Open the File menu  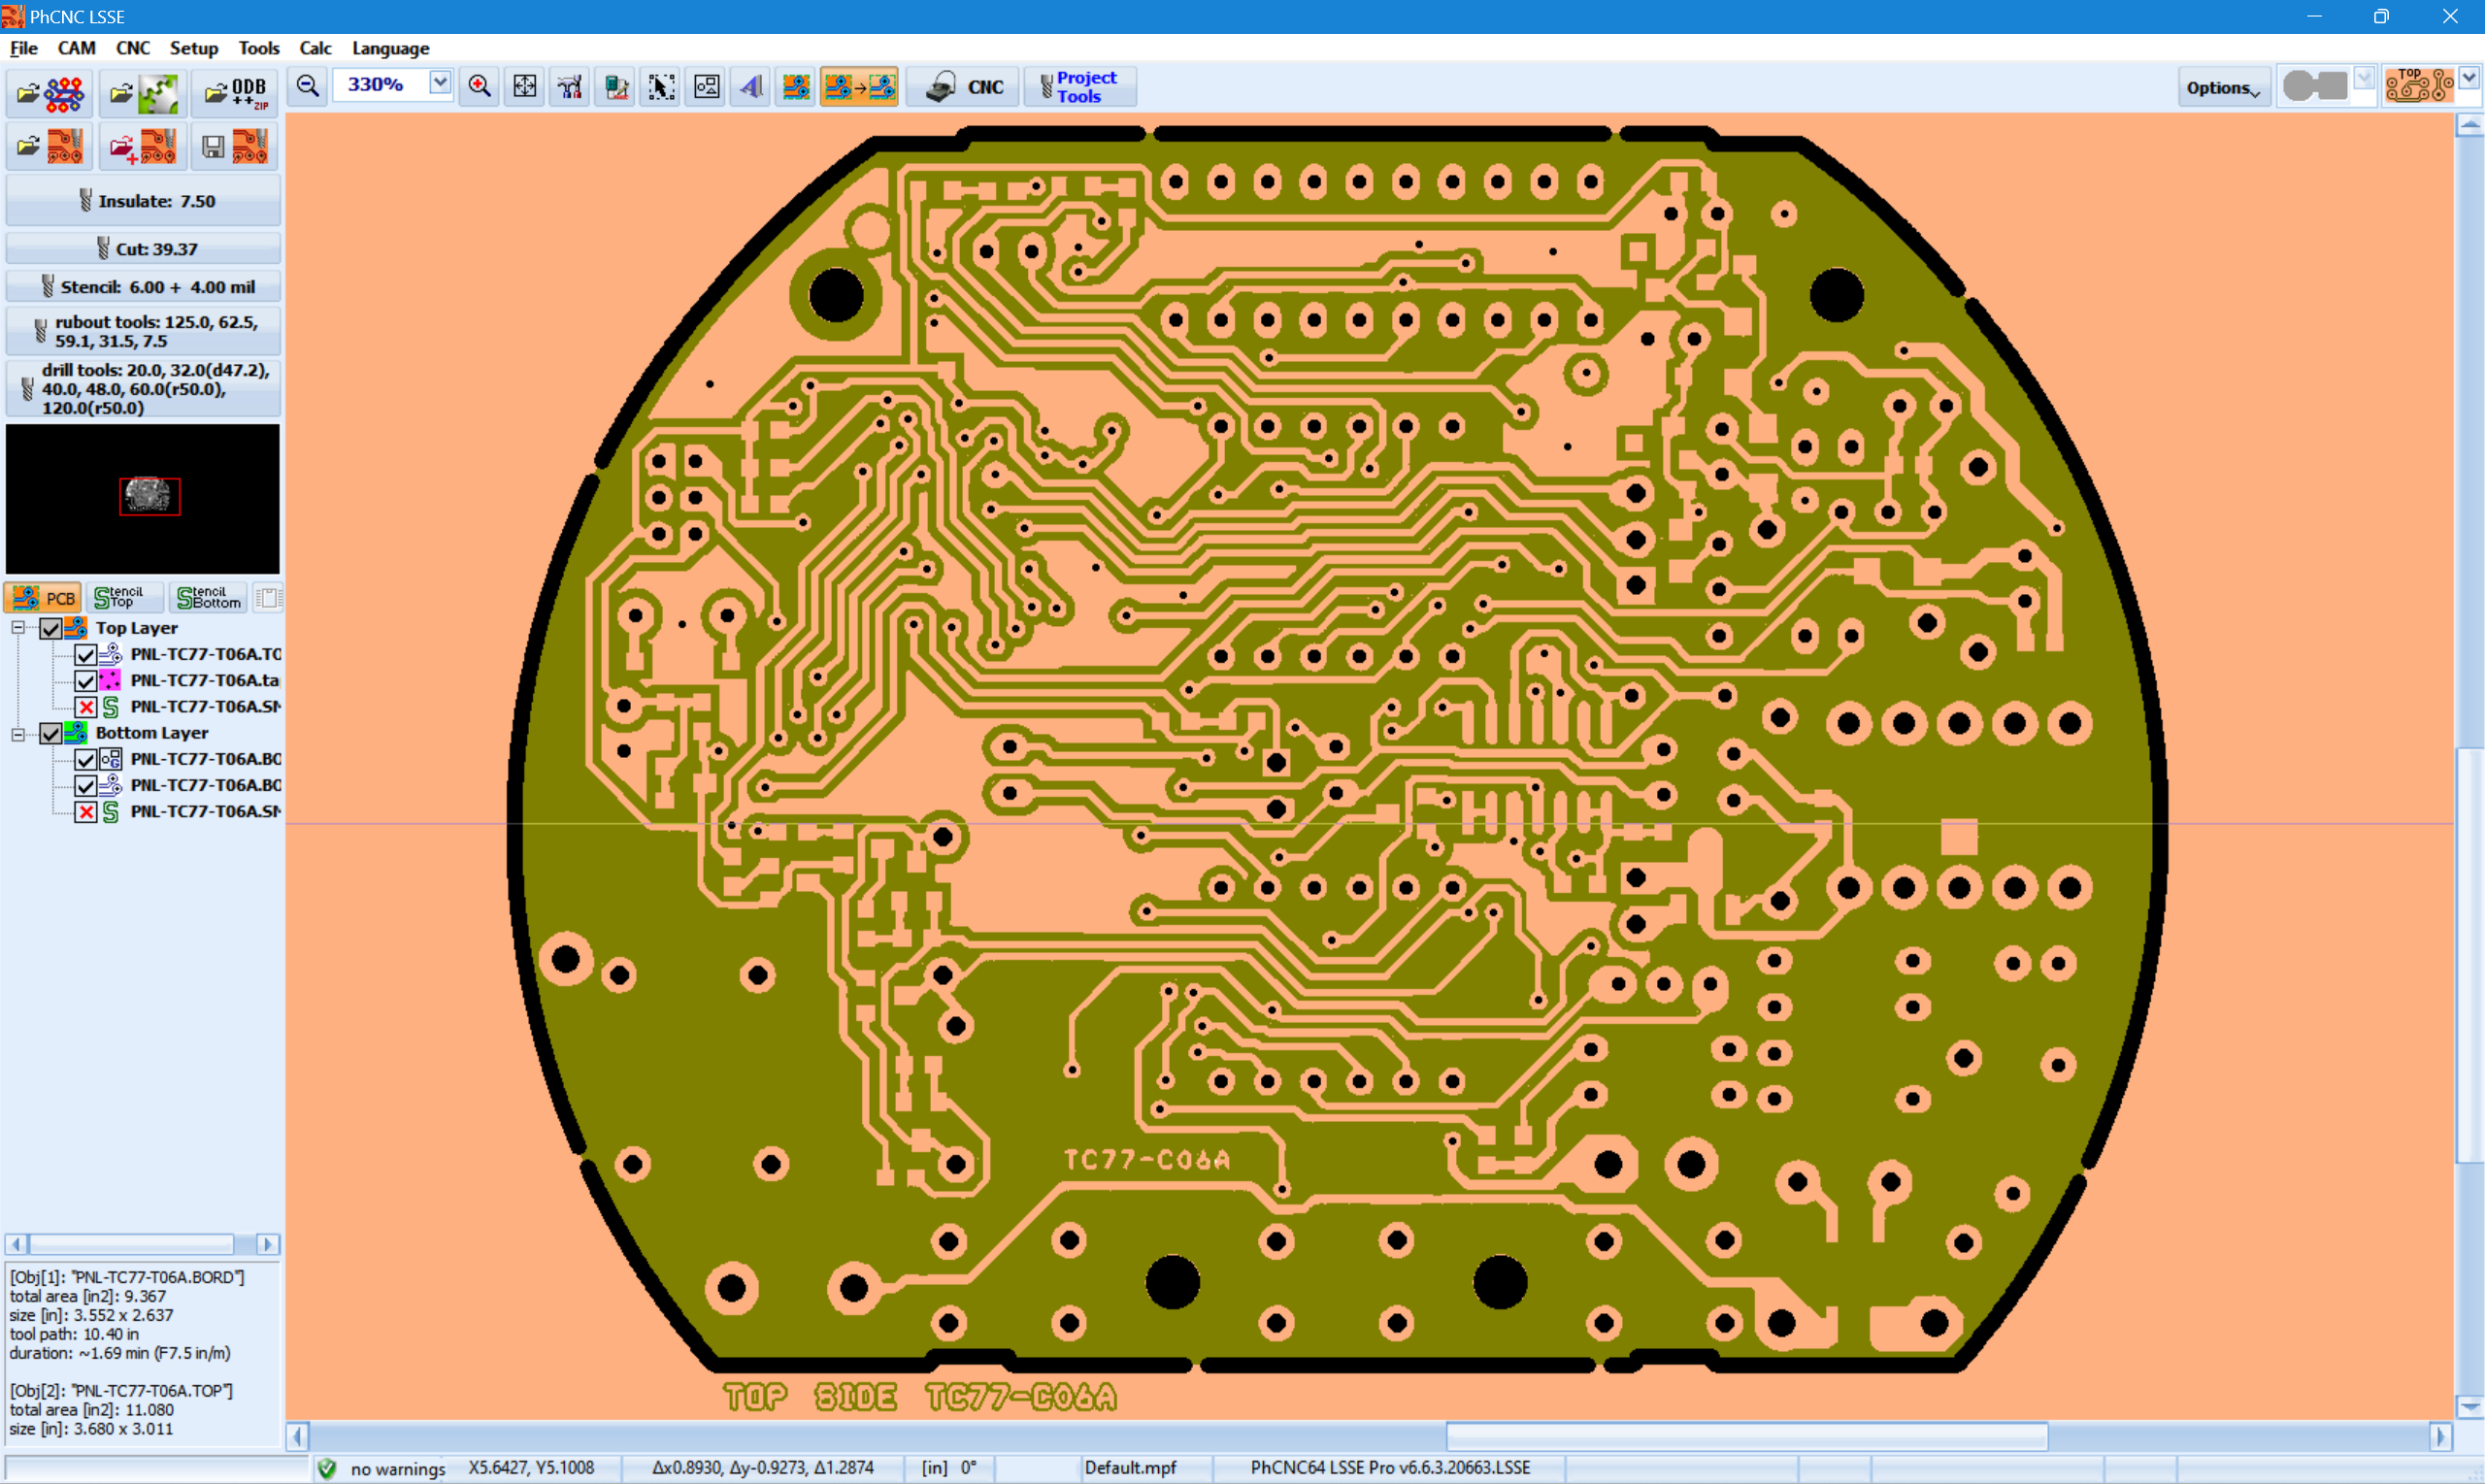(24, 48)
